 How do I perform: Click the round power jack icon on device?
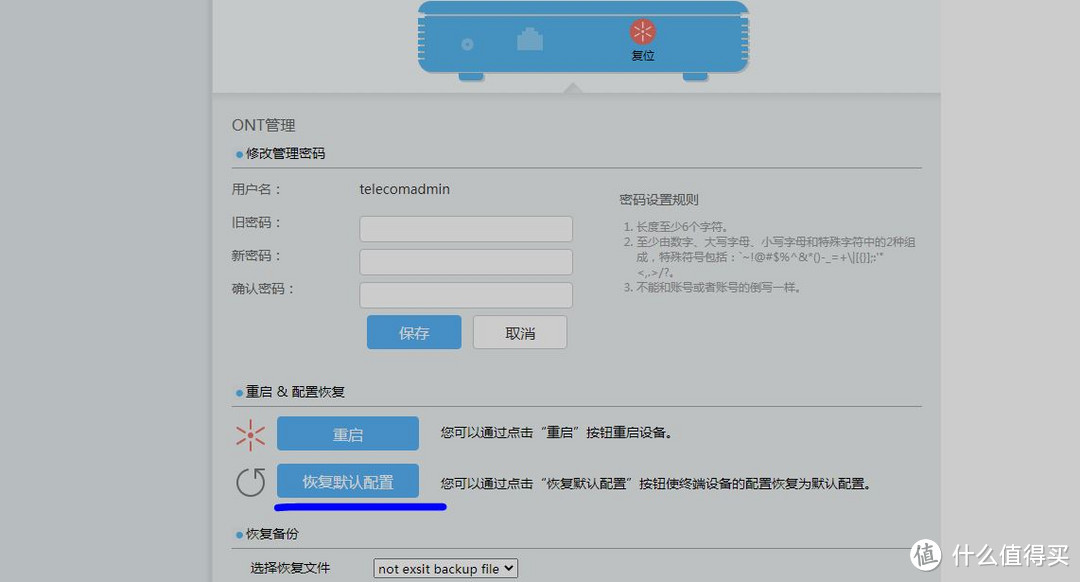click(467, 45)
